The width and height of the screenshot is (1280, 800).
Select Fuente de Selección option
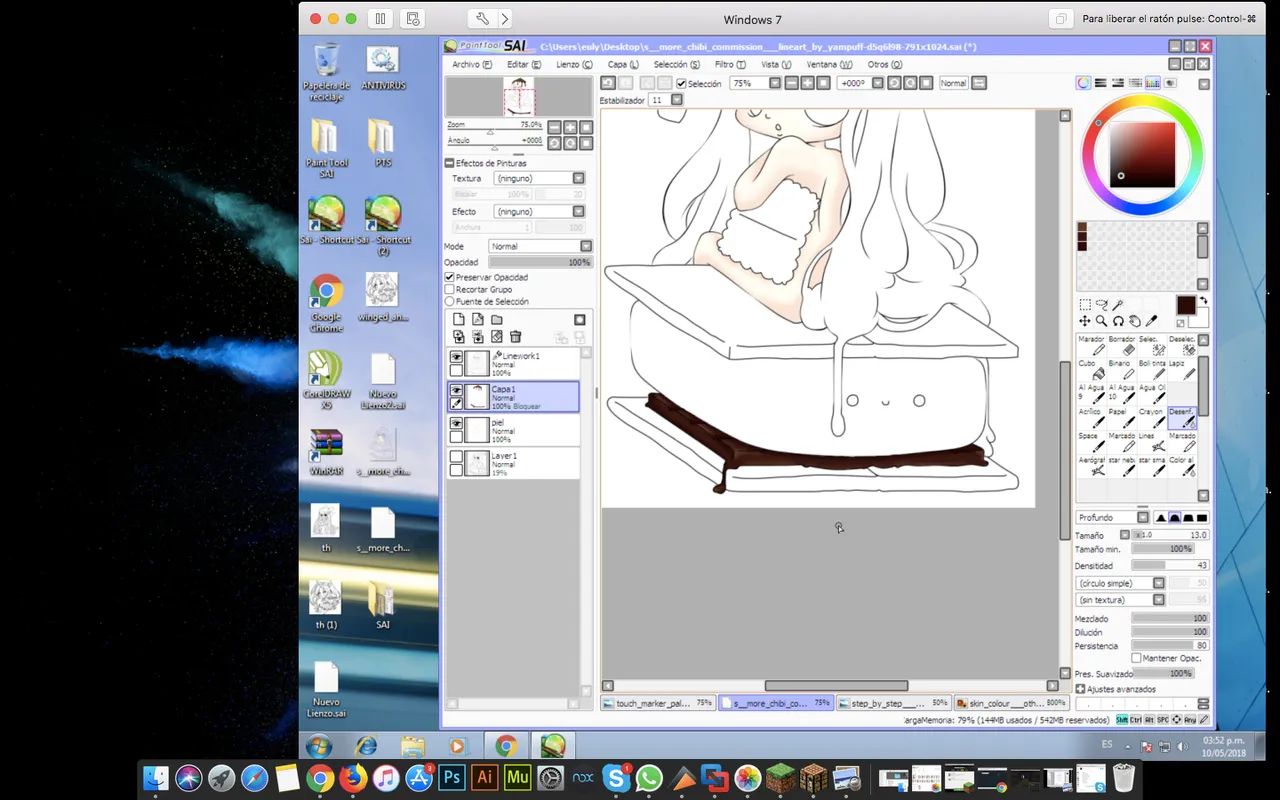(x=450, y=301)
